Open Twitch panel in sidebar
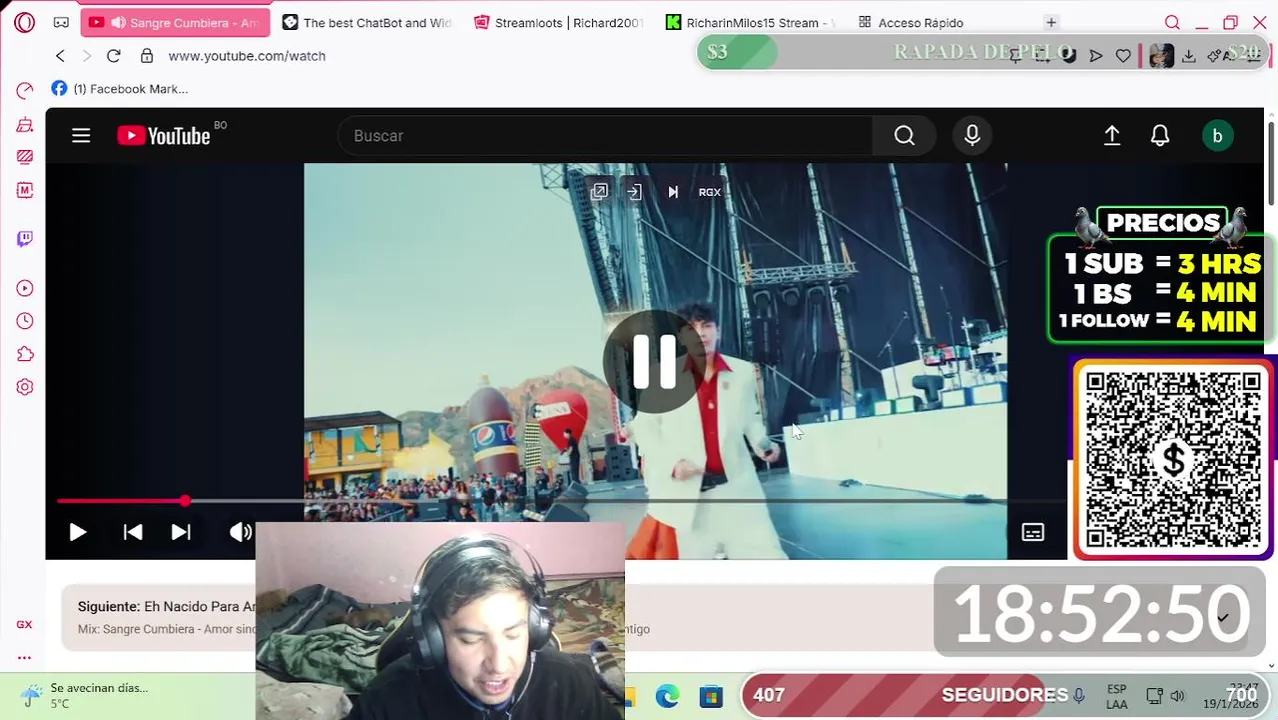1278x720 pixels. [25, 238]
